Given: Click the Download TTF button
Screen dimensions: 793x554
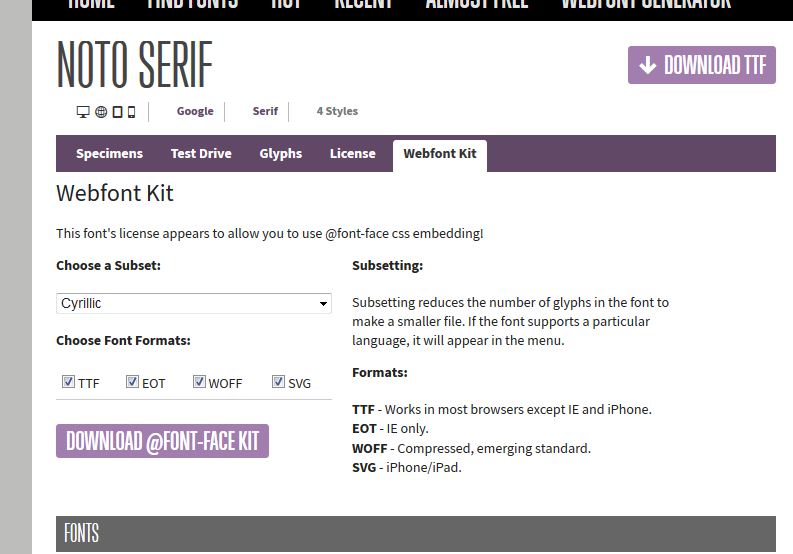Looking at the screenshot, I should pyautogui.click(x=702, y=65).
